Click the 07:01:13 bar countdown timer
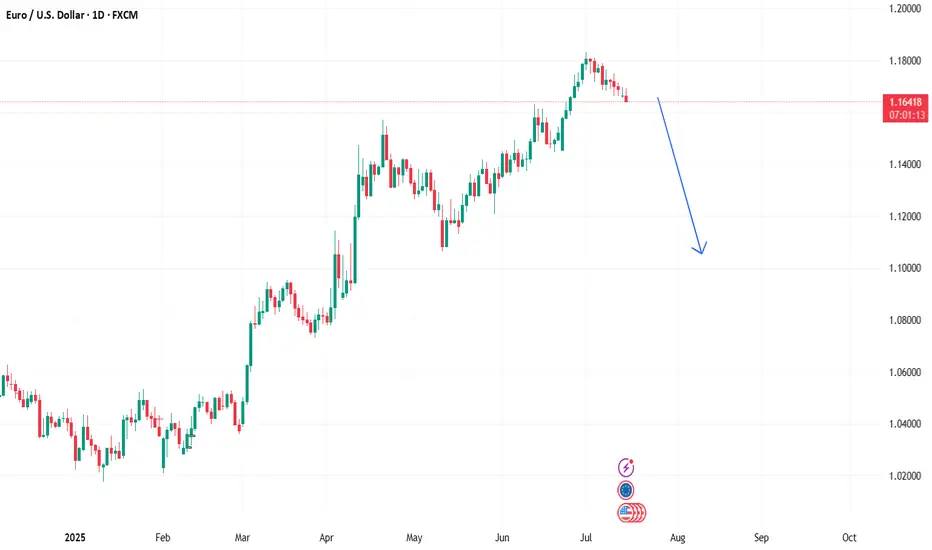The width and height of the screenshot is (932, 550). point(907,115)
